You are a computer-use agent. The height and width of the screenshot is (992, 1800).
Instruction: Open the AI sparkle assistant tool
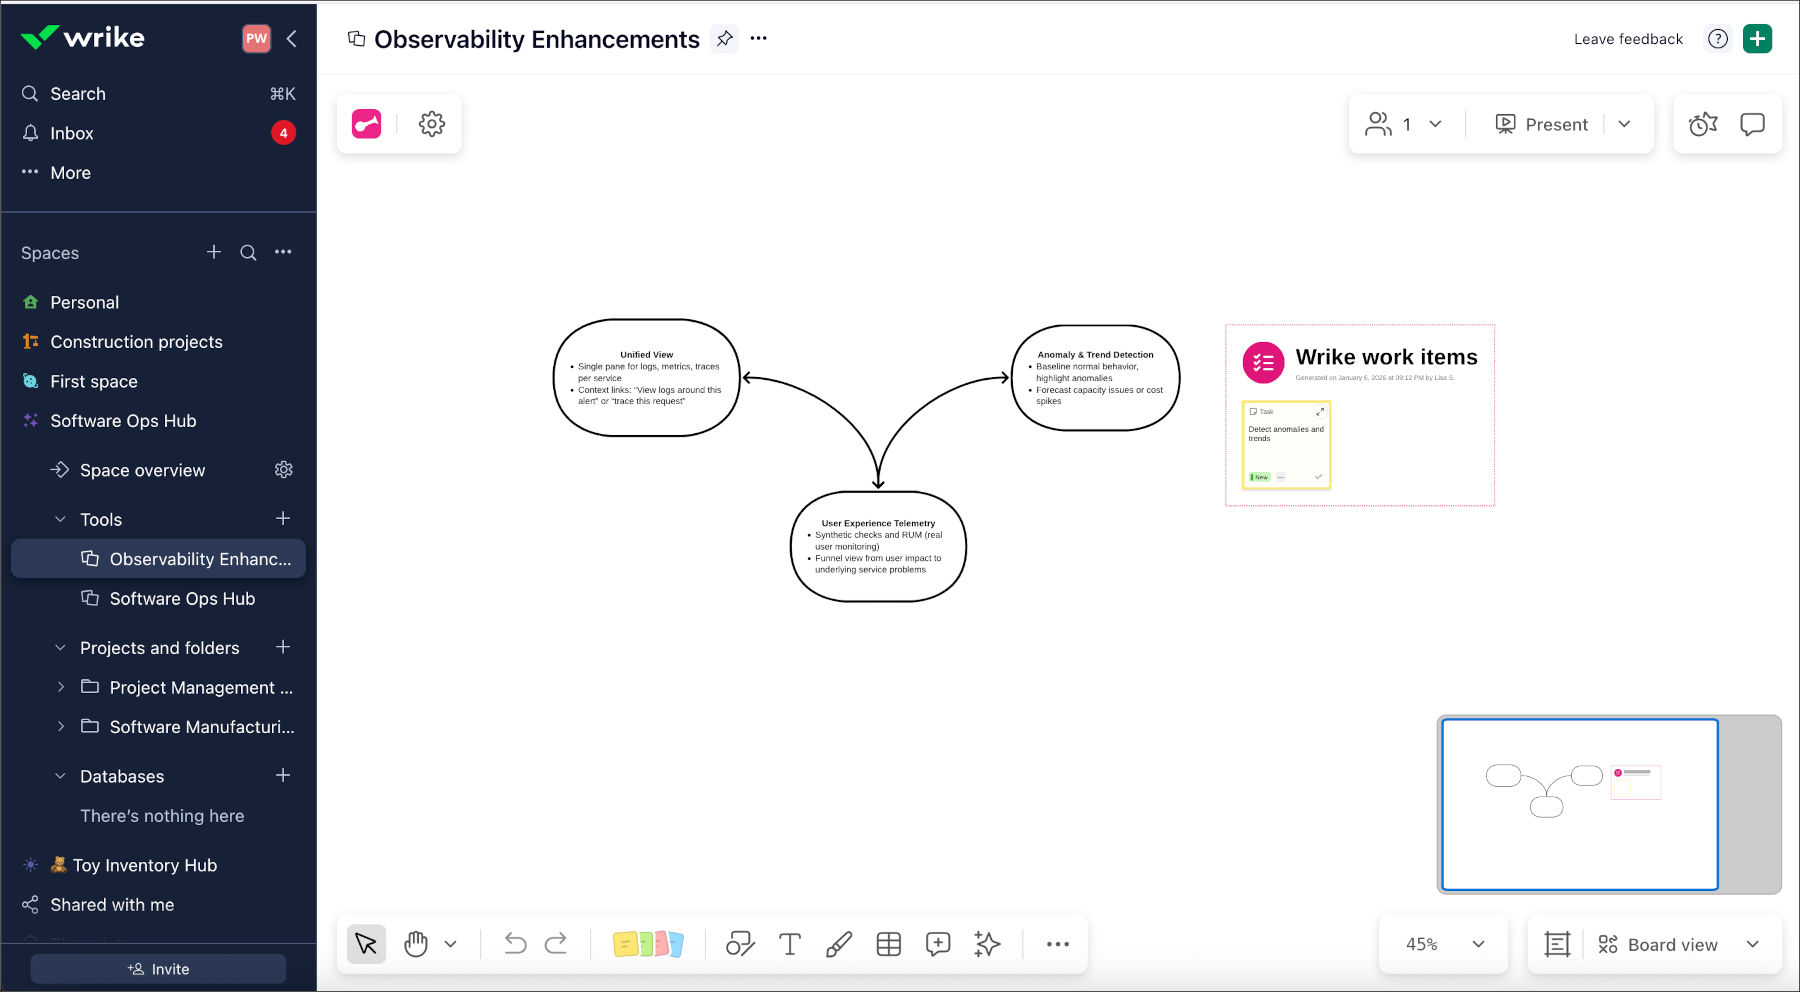(987, 943)
